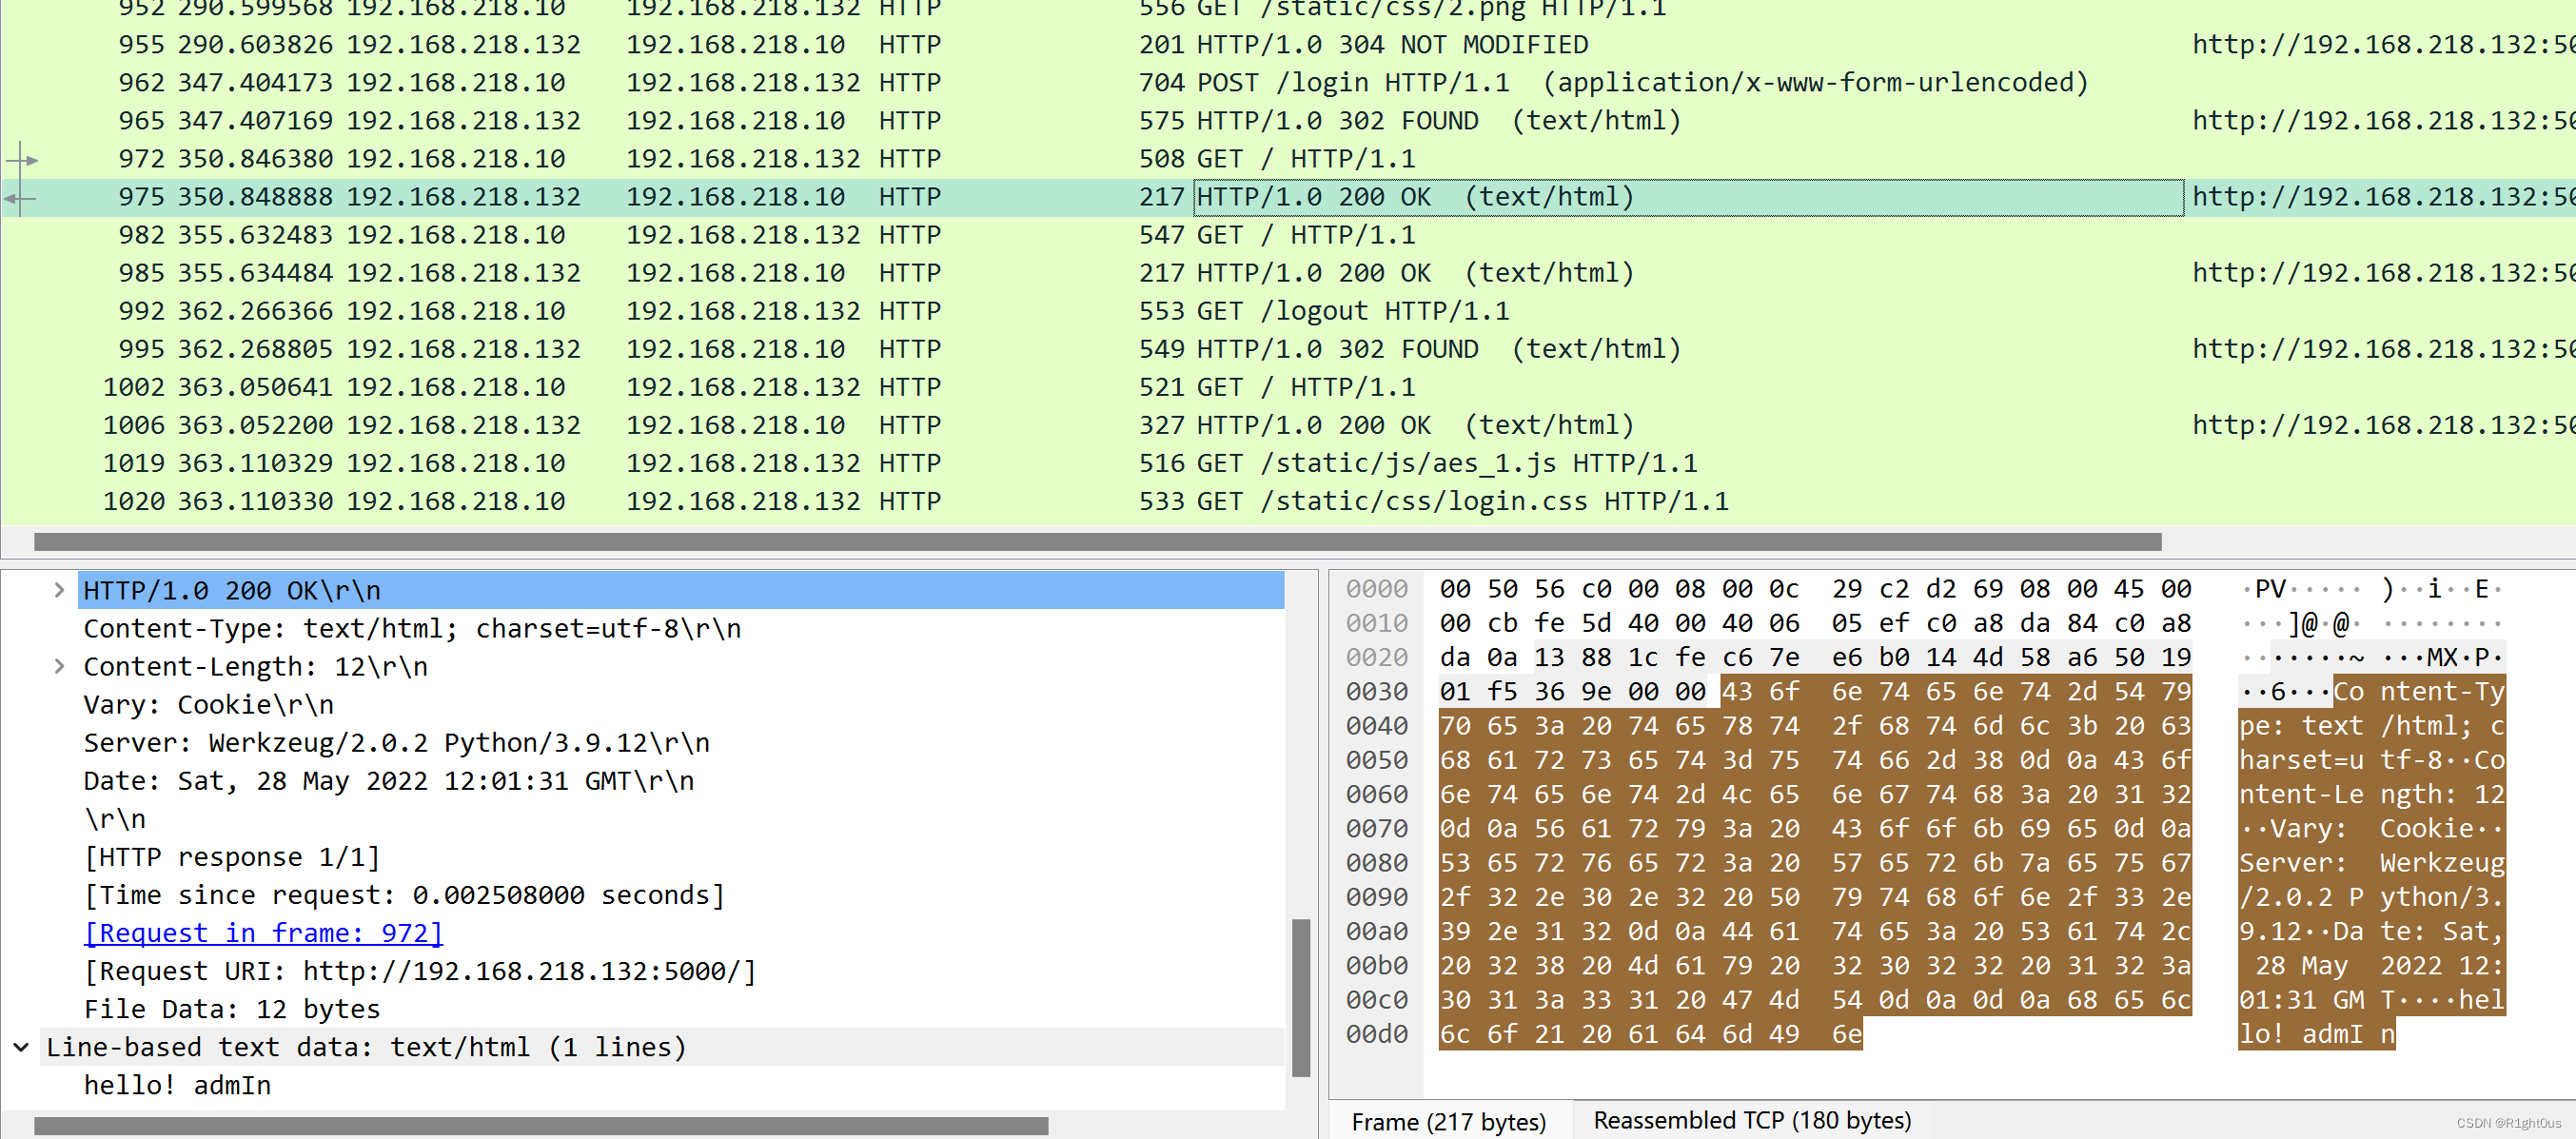Select packet 985 200 OK row
The image size is (2576, 1139).
(x=1288, y=273)
